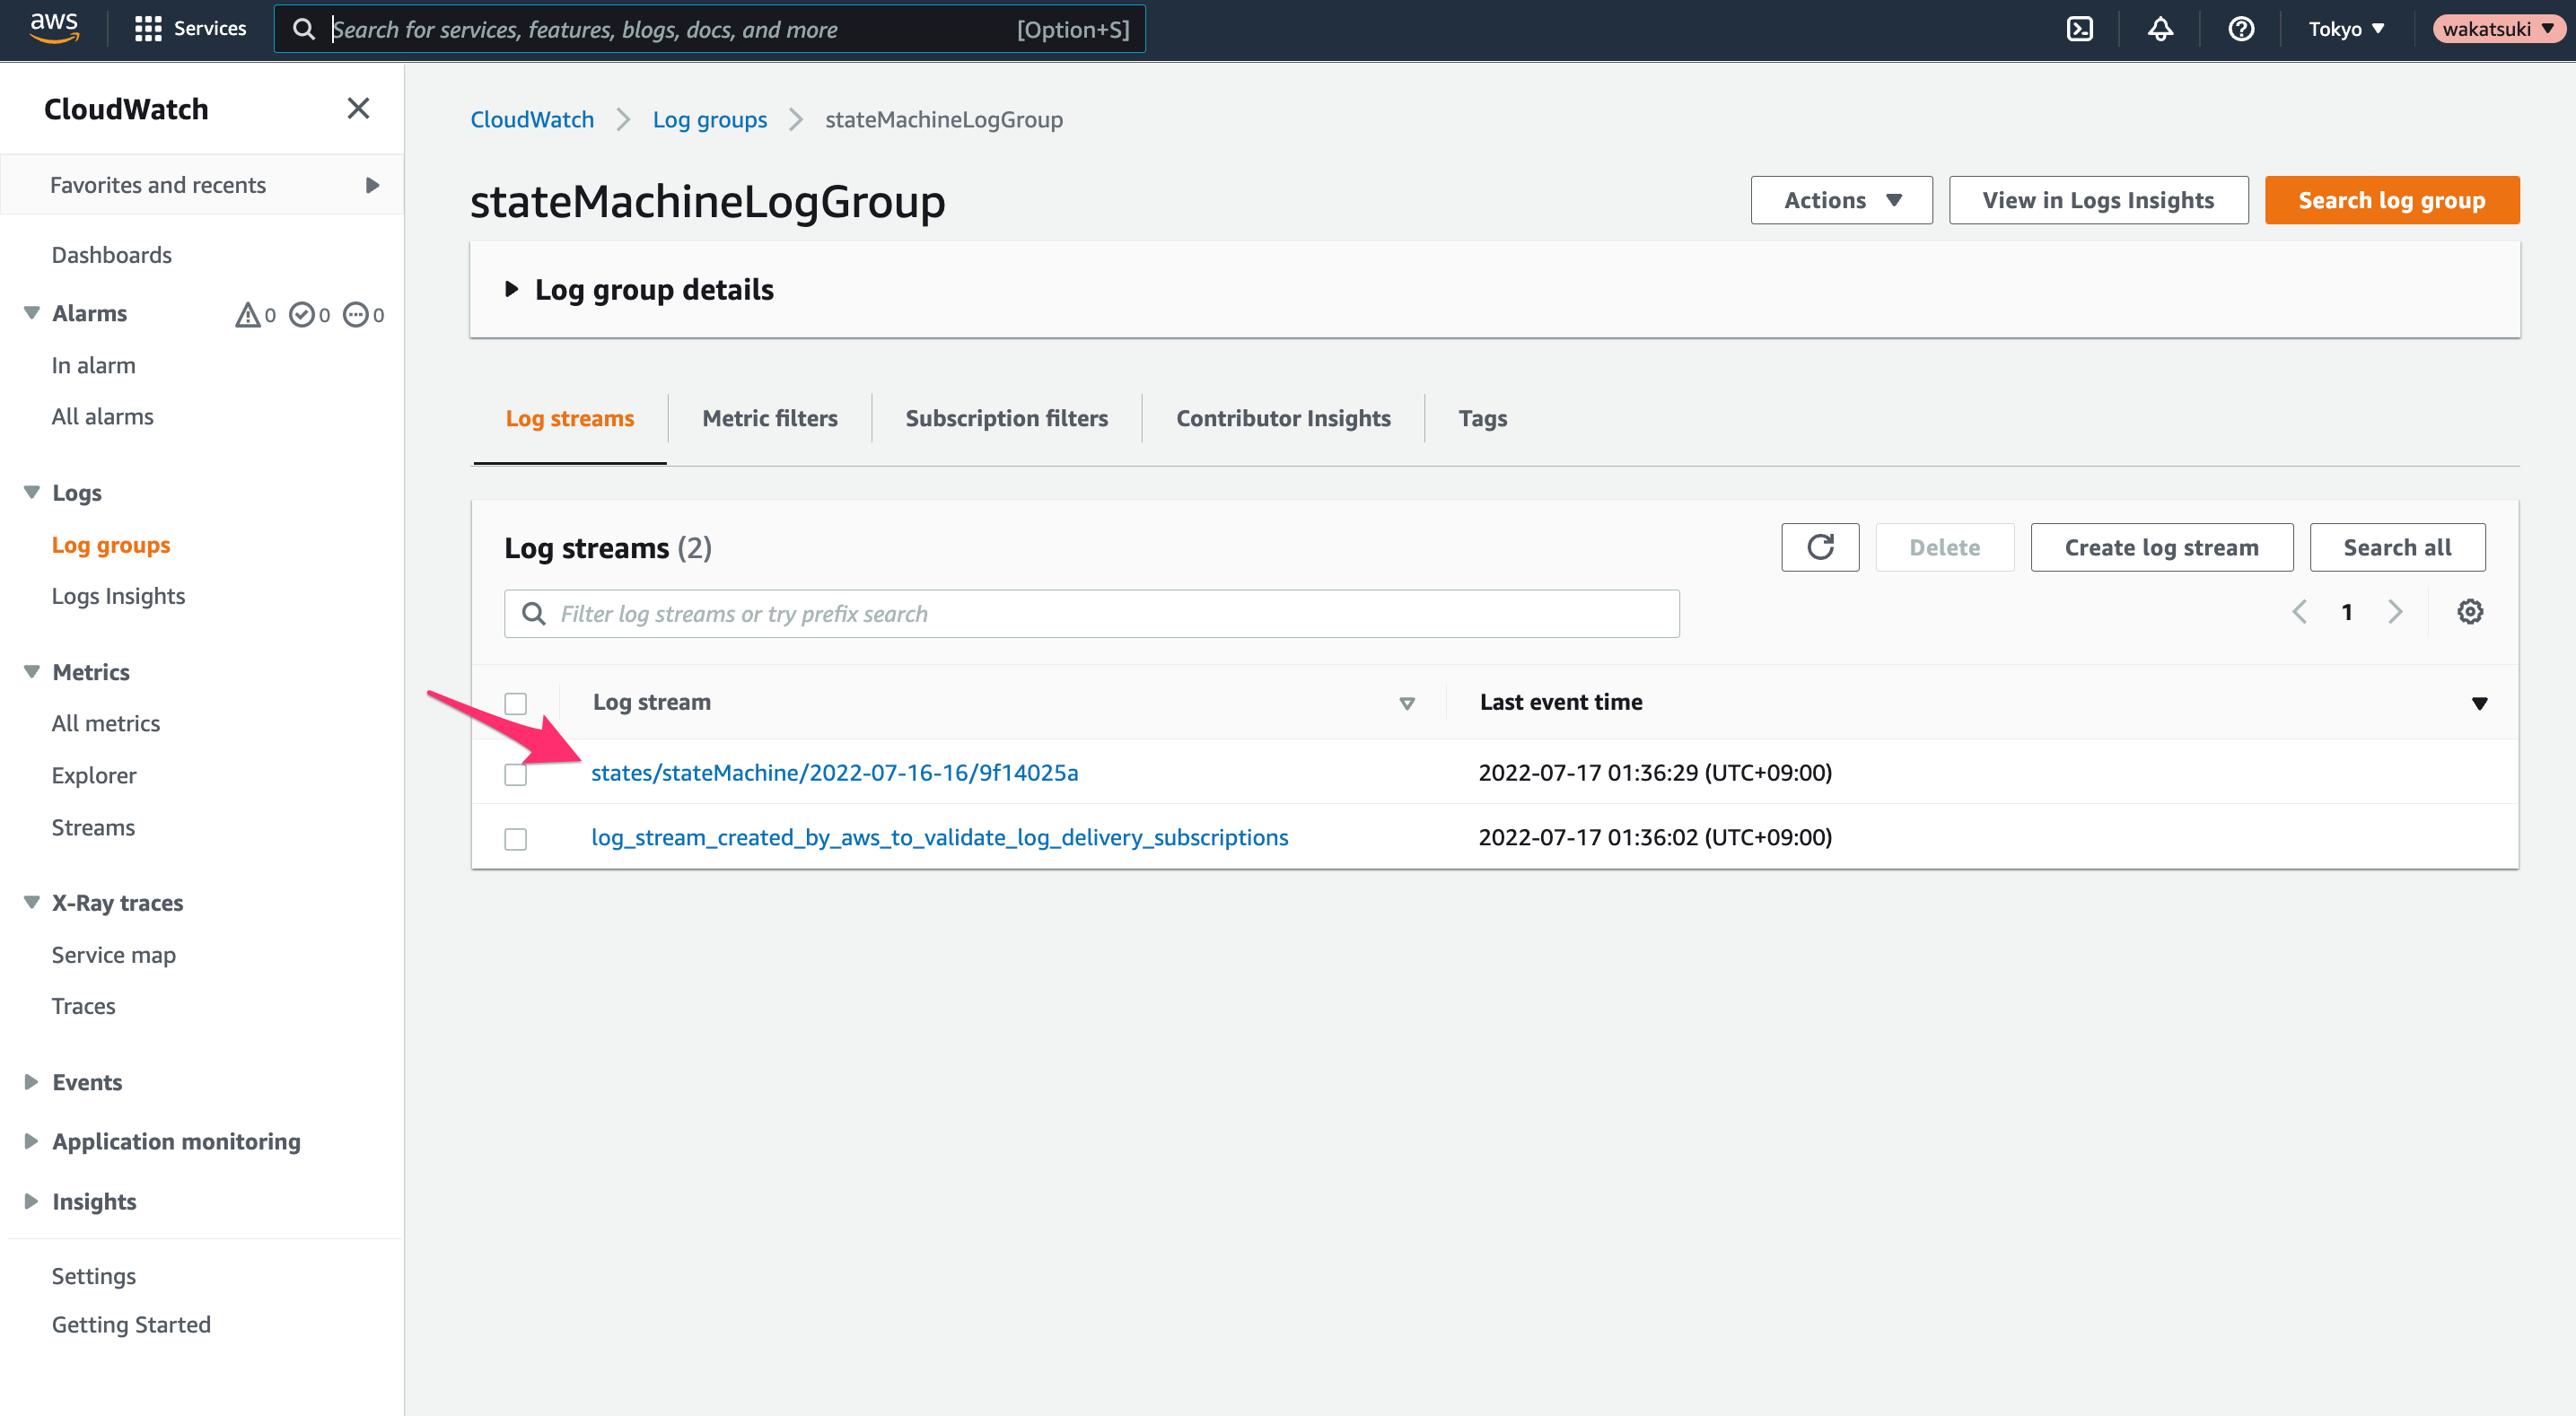2576x1416 pixels.
Task: Click the Search log group button
Action: click(2392, 200)
